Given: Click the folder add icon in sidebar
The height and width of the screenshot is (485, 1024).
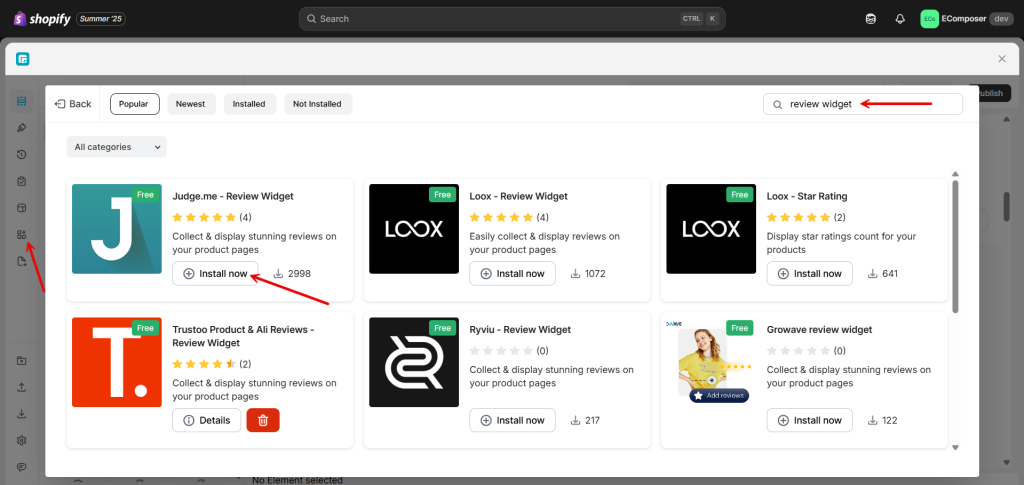Looking at the screenshot, I should (22, 360).
